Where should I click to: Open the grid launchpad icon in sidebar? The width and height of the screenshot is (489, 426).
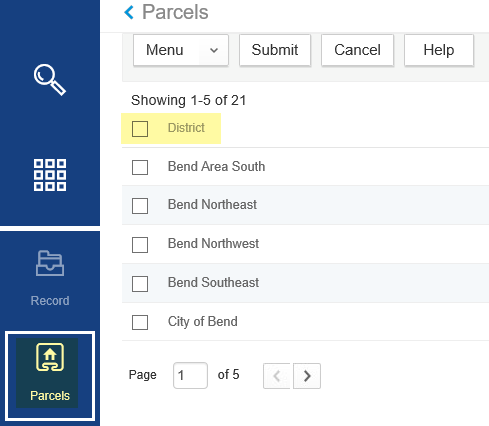coord(50,175)
